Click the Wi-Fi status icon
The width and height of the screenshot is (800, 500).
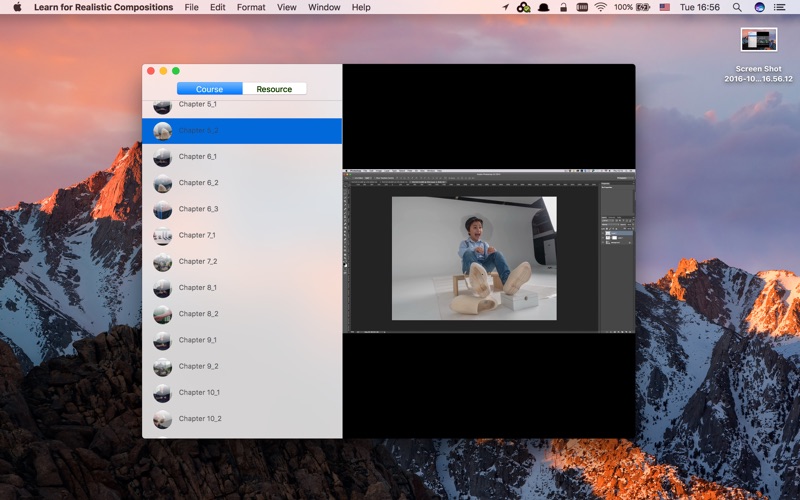point(601,7)
